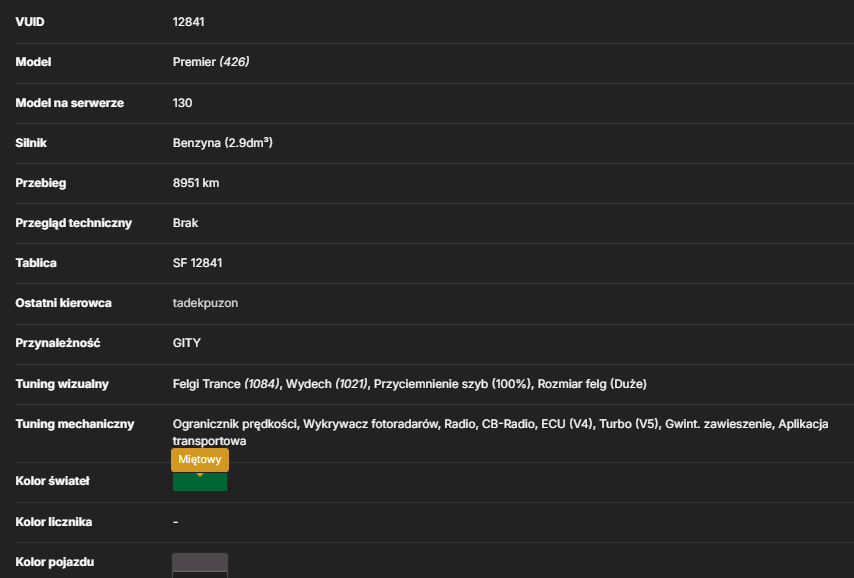Select the SF 12841 plate number
The height and width of the screenshot is (578, 854).
tap(197, 263)
